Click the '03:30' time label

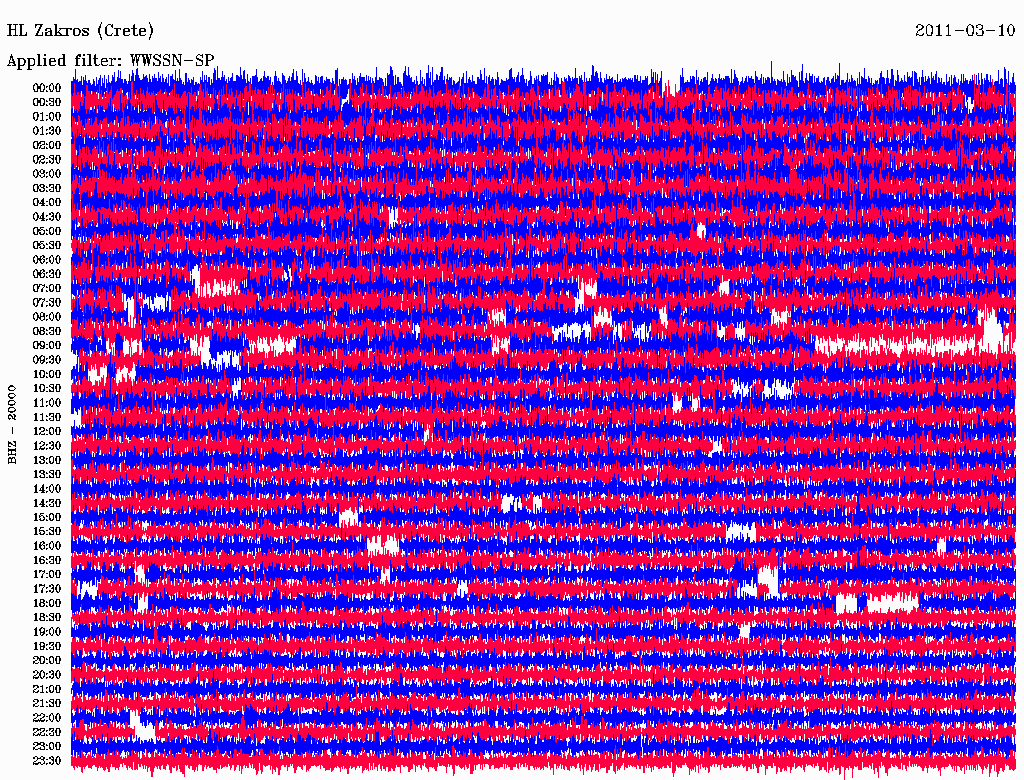click(47, 188)
